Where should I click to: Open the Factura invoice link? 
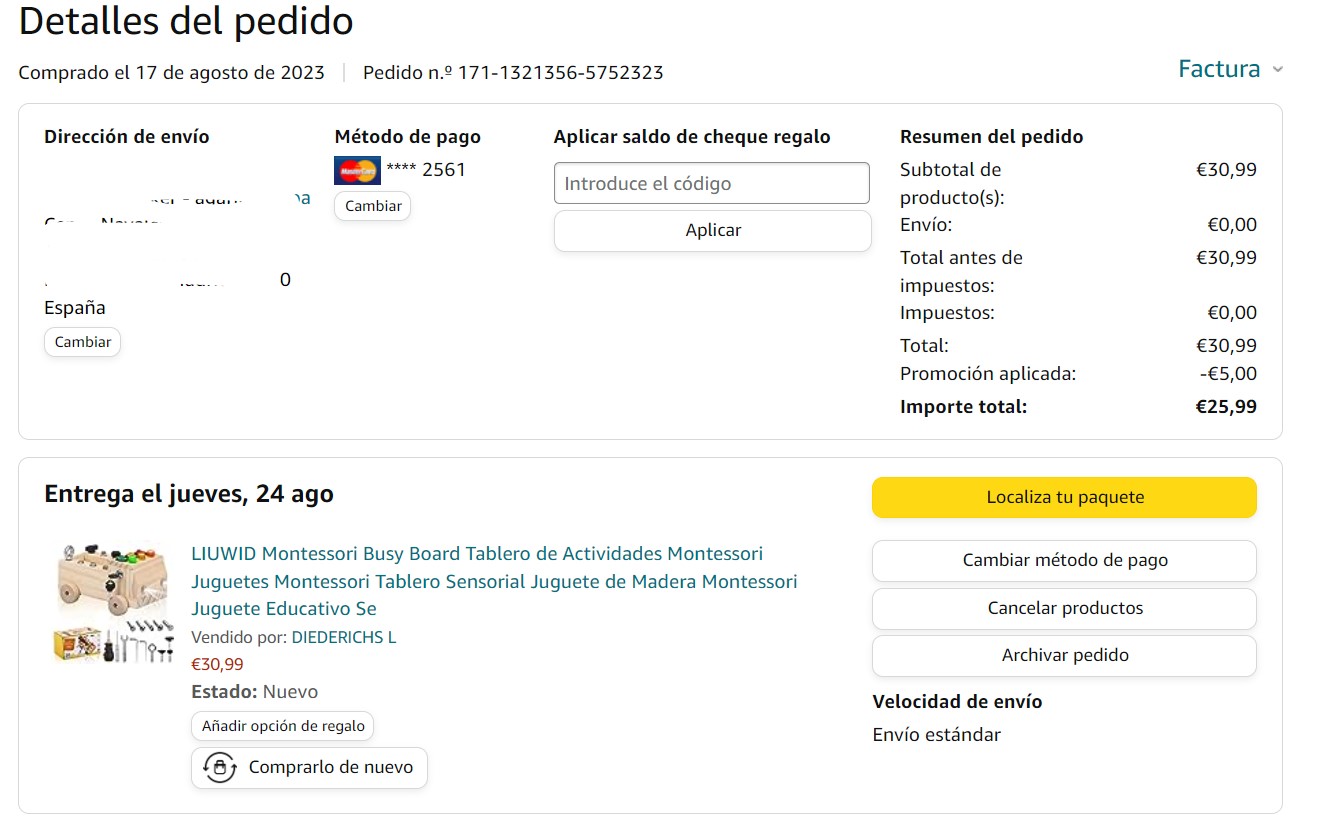1218,69
